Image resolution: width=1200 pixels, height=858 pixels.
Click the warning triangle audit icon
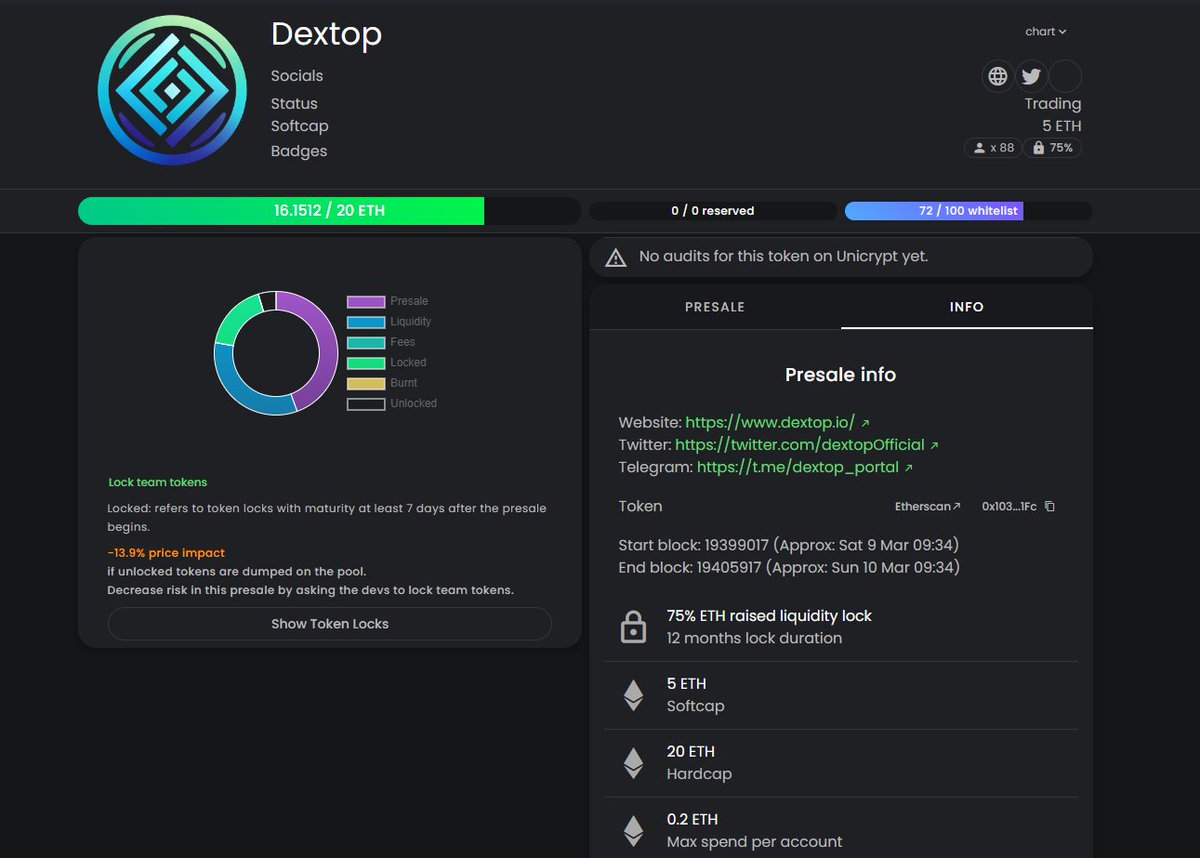pyautogui.click(x=617, y=257)
